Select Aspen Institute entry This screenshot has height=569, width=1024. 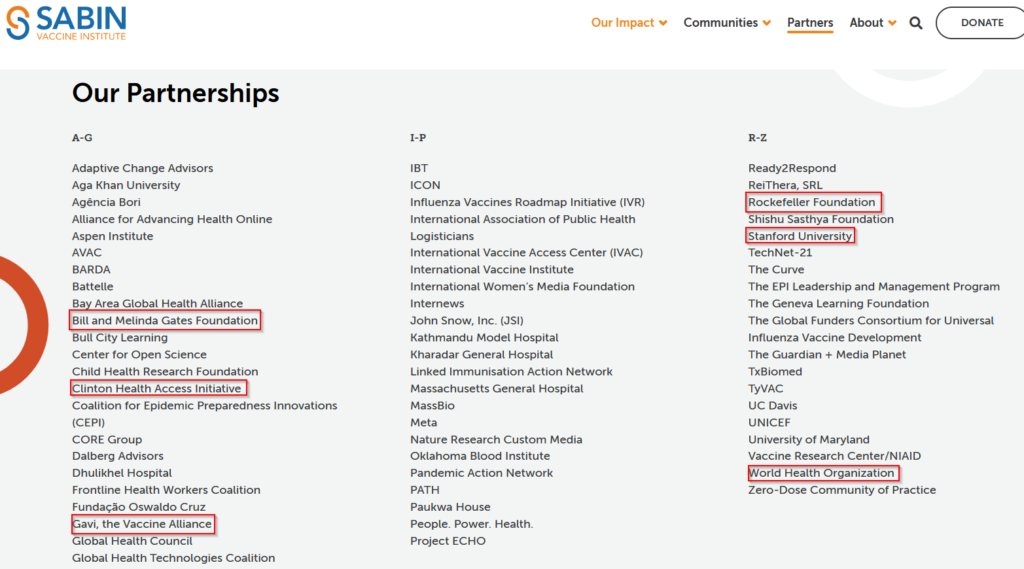tap(112, 236)
